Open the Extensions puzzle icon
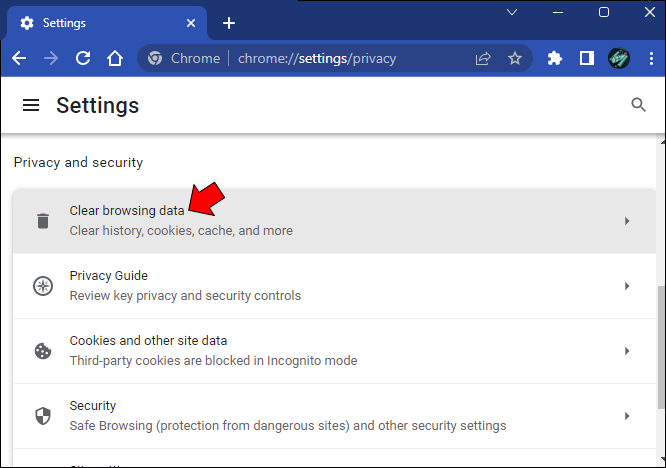This screenshot has width=666, height=468. click(555, 58)
